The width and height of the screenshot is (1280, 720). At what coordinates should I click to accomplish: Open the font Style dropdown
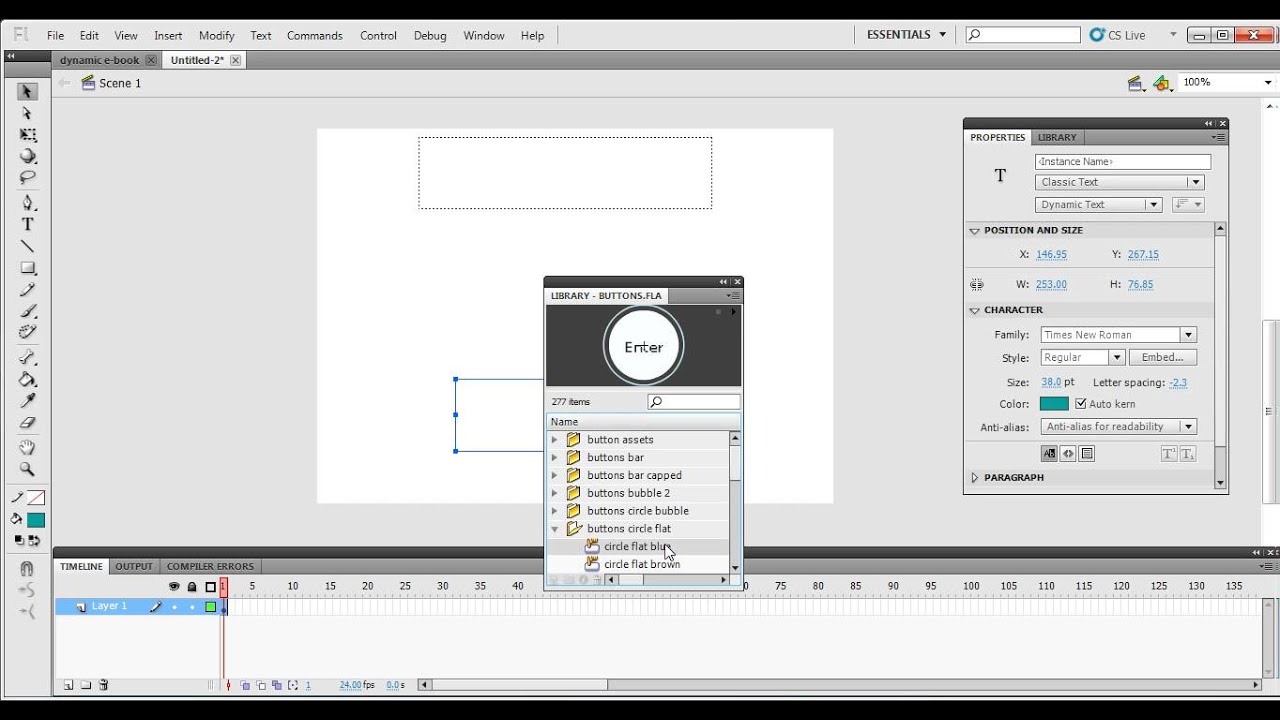1083,357
